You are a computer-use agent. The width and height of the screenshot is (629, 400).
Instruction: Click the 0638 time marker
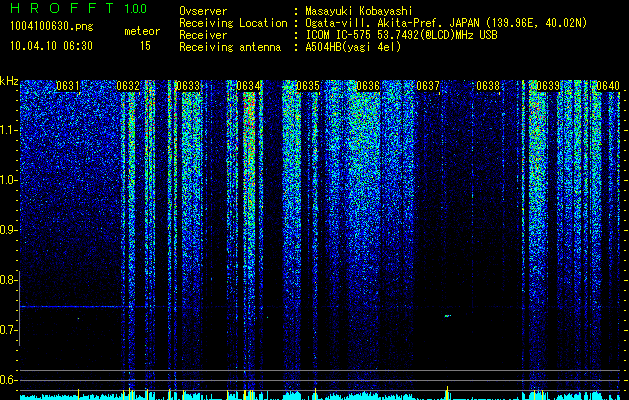(x=488, y=86)
